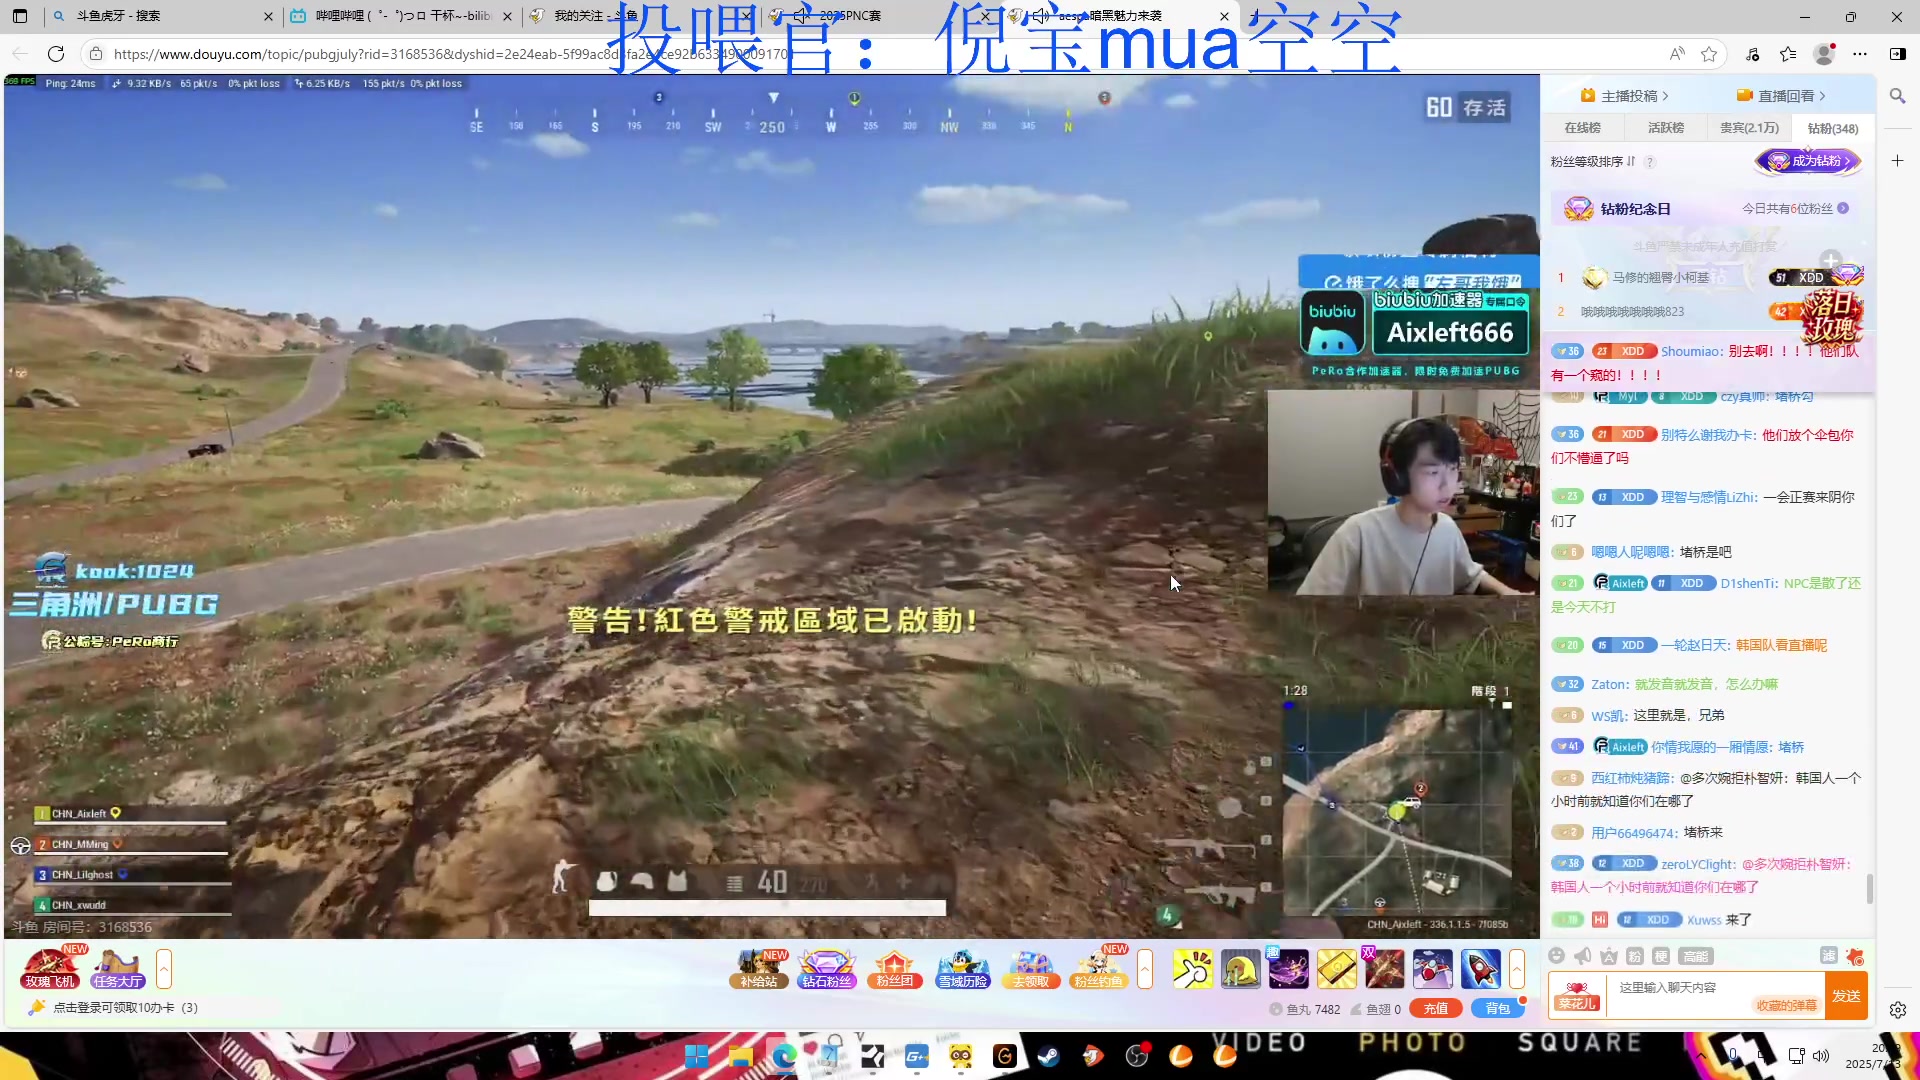Expand the 今日共有6位粉丝 arrow
1920x1080 pixels.
pos(1843,208)
